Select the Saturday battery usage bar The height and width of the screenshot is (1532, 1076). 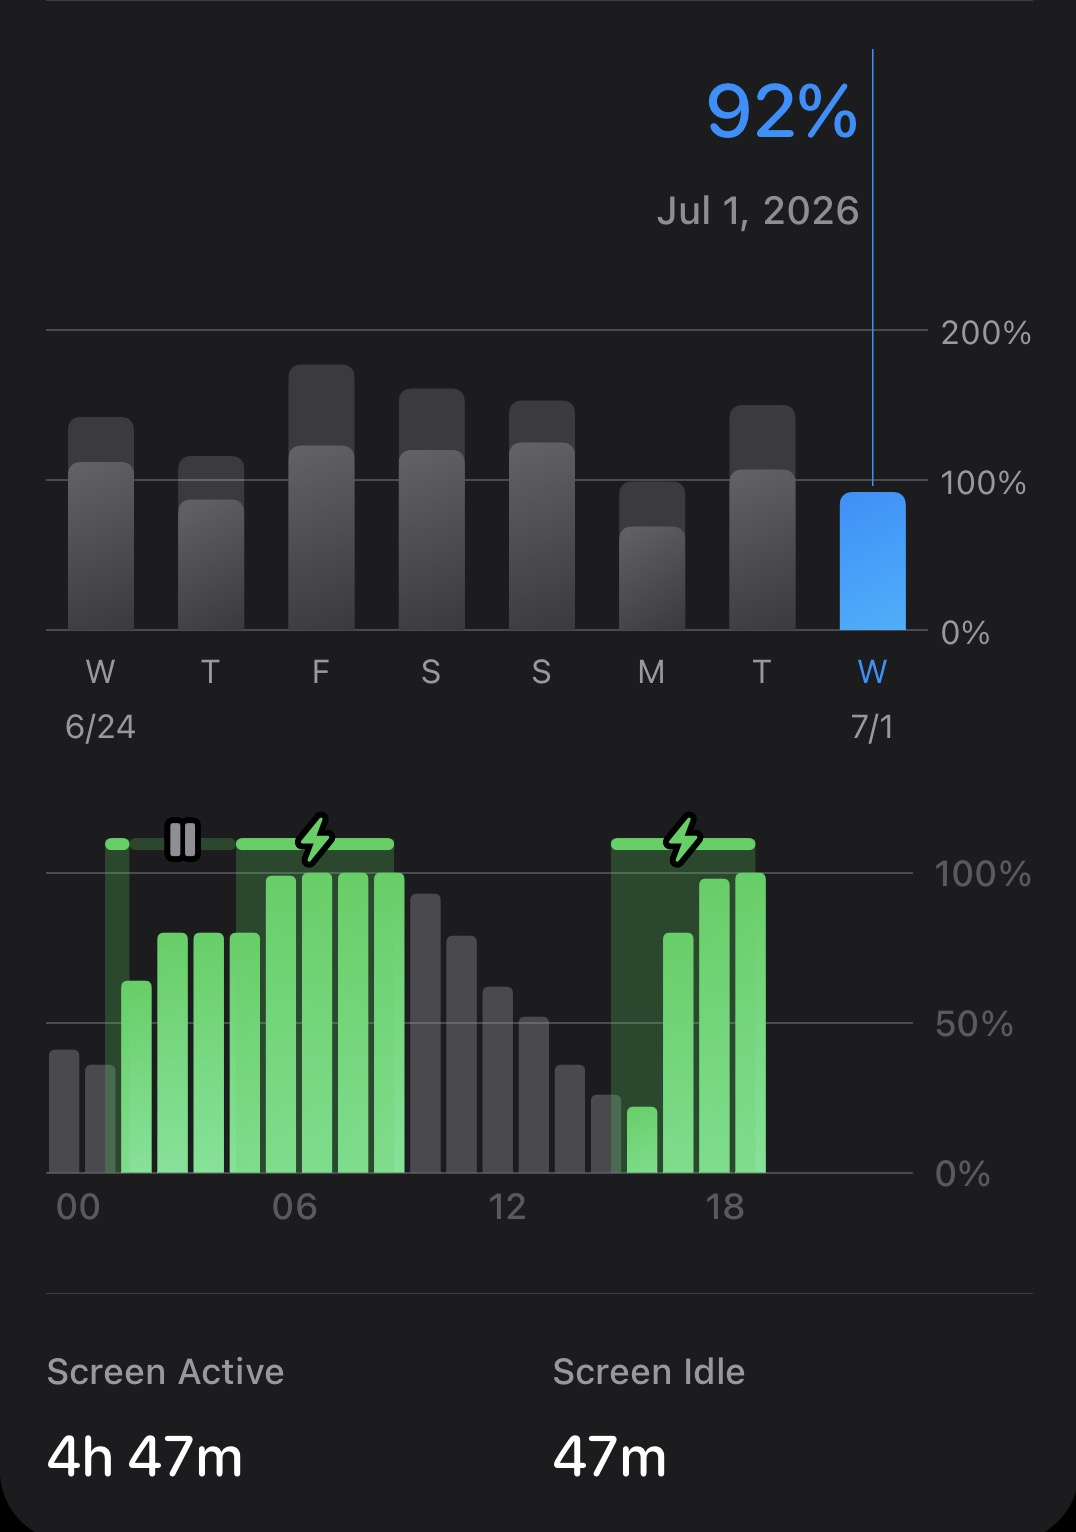pos(432,509)
